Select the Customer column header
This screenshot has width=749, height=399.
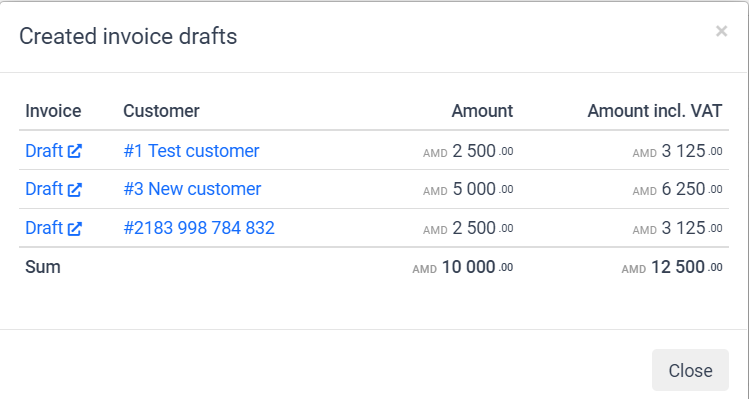click(161, 111)
